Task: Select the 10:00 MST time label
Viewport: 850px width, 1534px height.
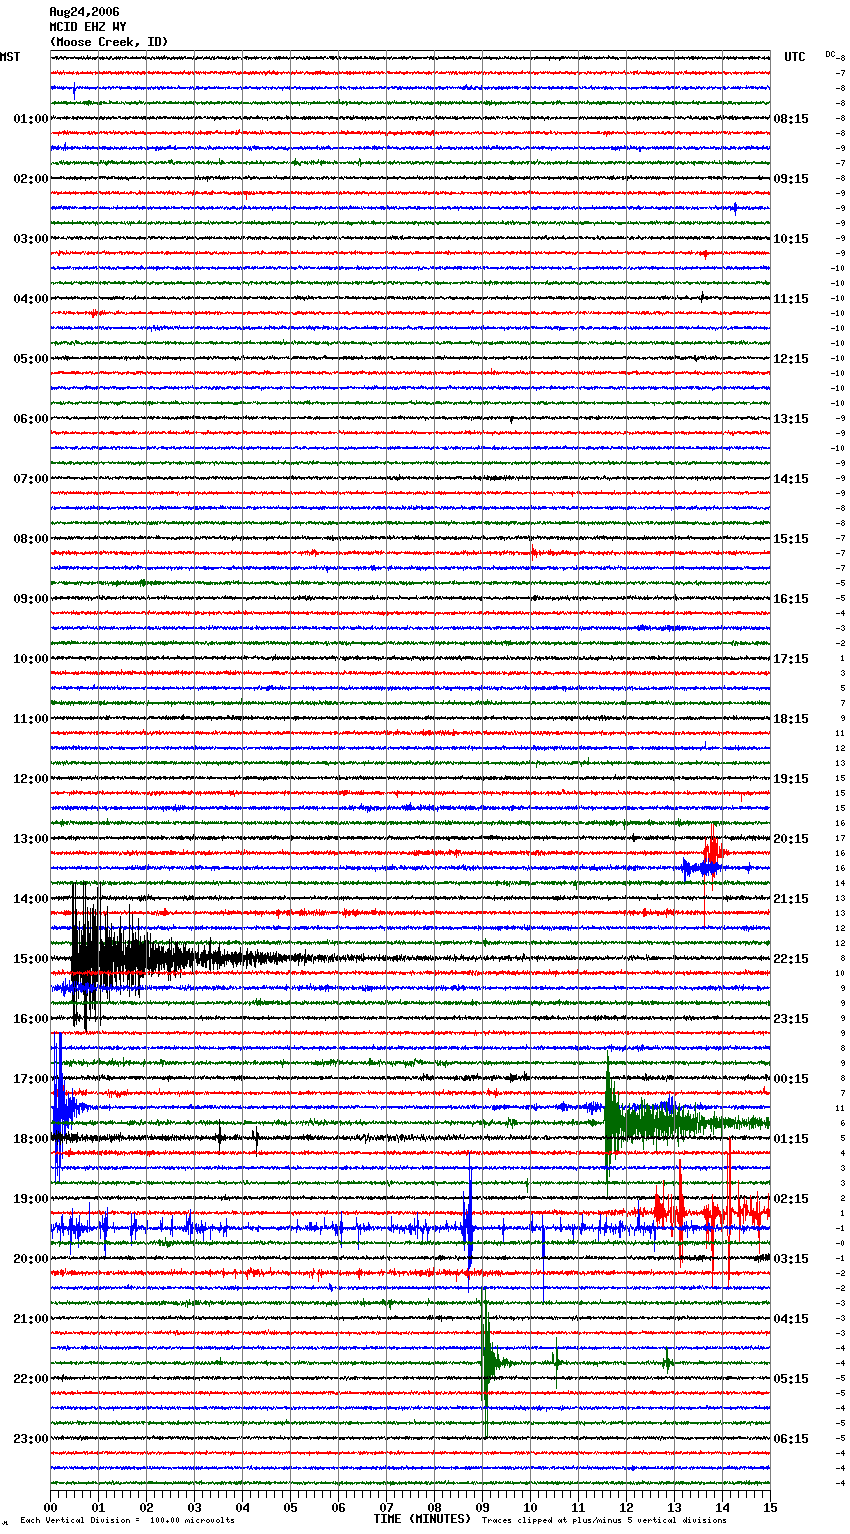Action: pos(31,659)
